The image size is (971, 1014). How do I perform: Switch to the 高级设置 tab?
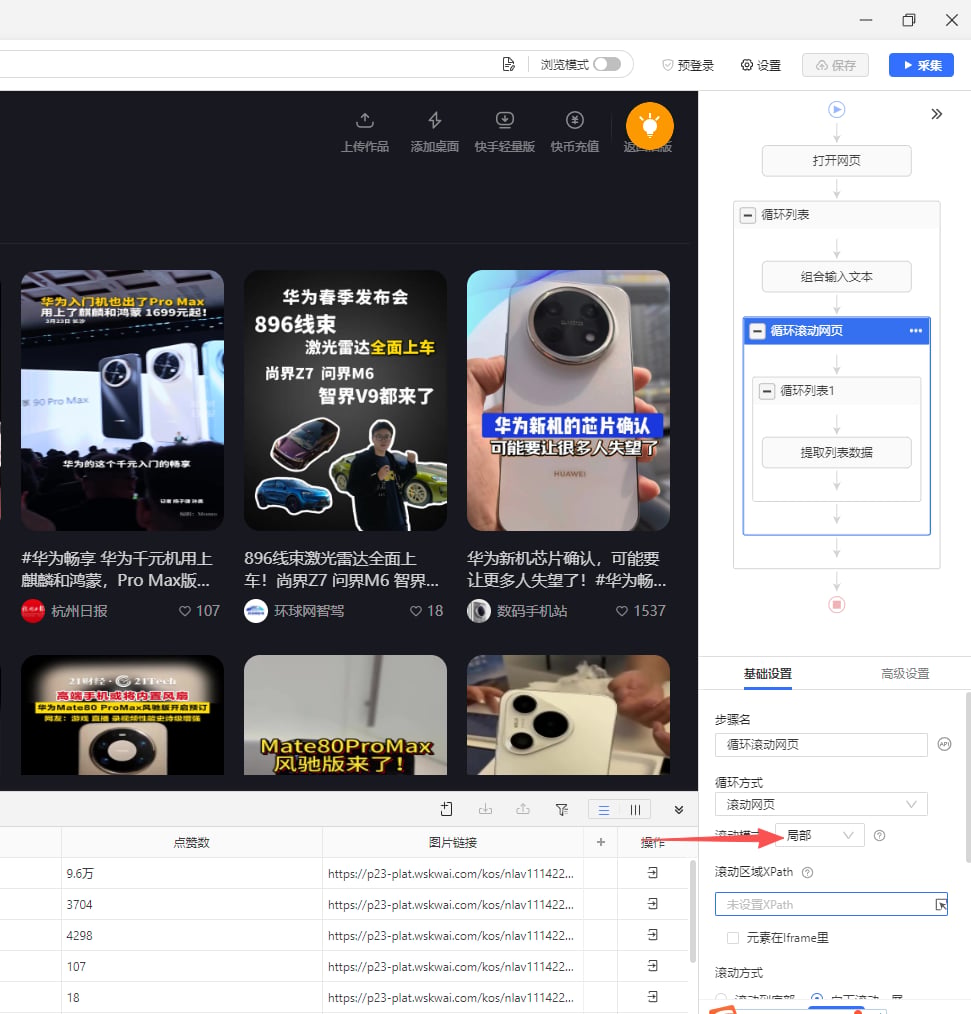905,674
